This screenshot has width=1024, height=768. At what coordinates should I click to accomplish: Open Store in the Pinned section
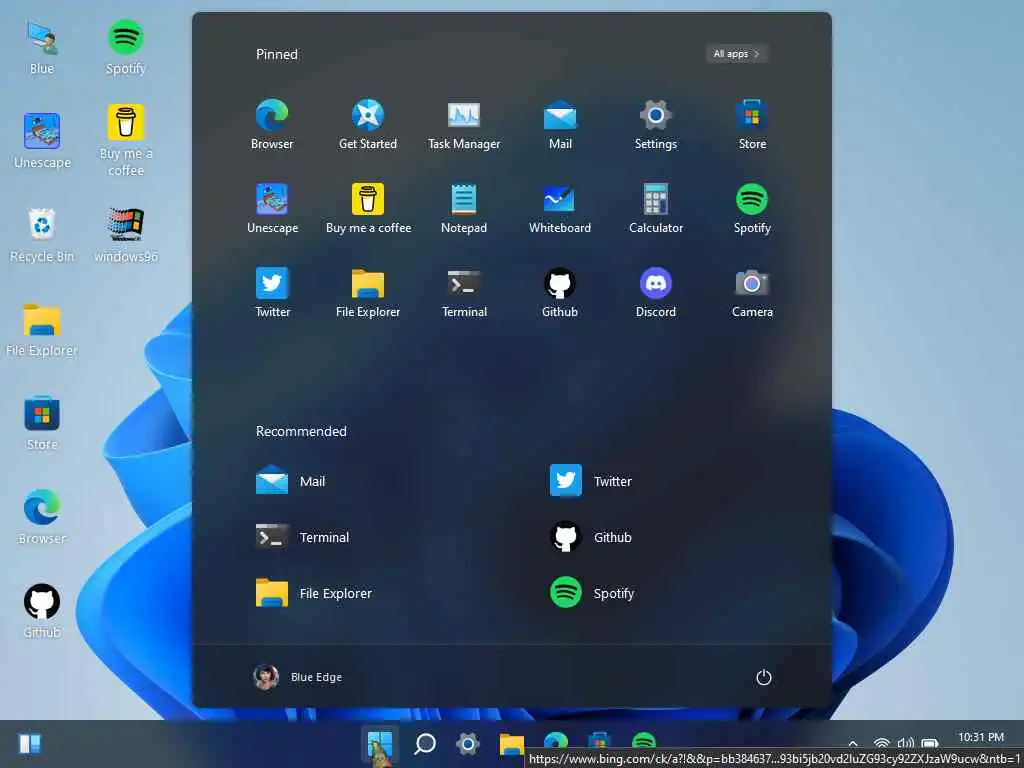pos(752,124)
